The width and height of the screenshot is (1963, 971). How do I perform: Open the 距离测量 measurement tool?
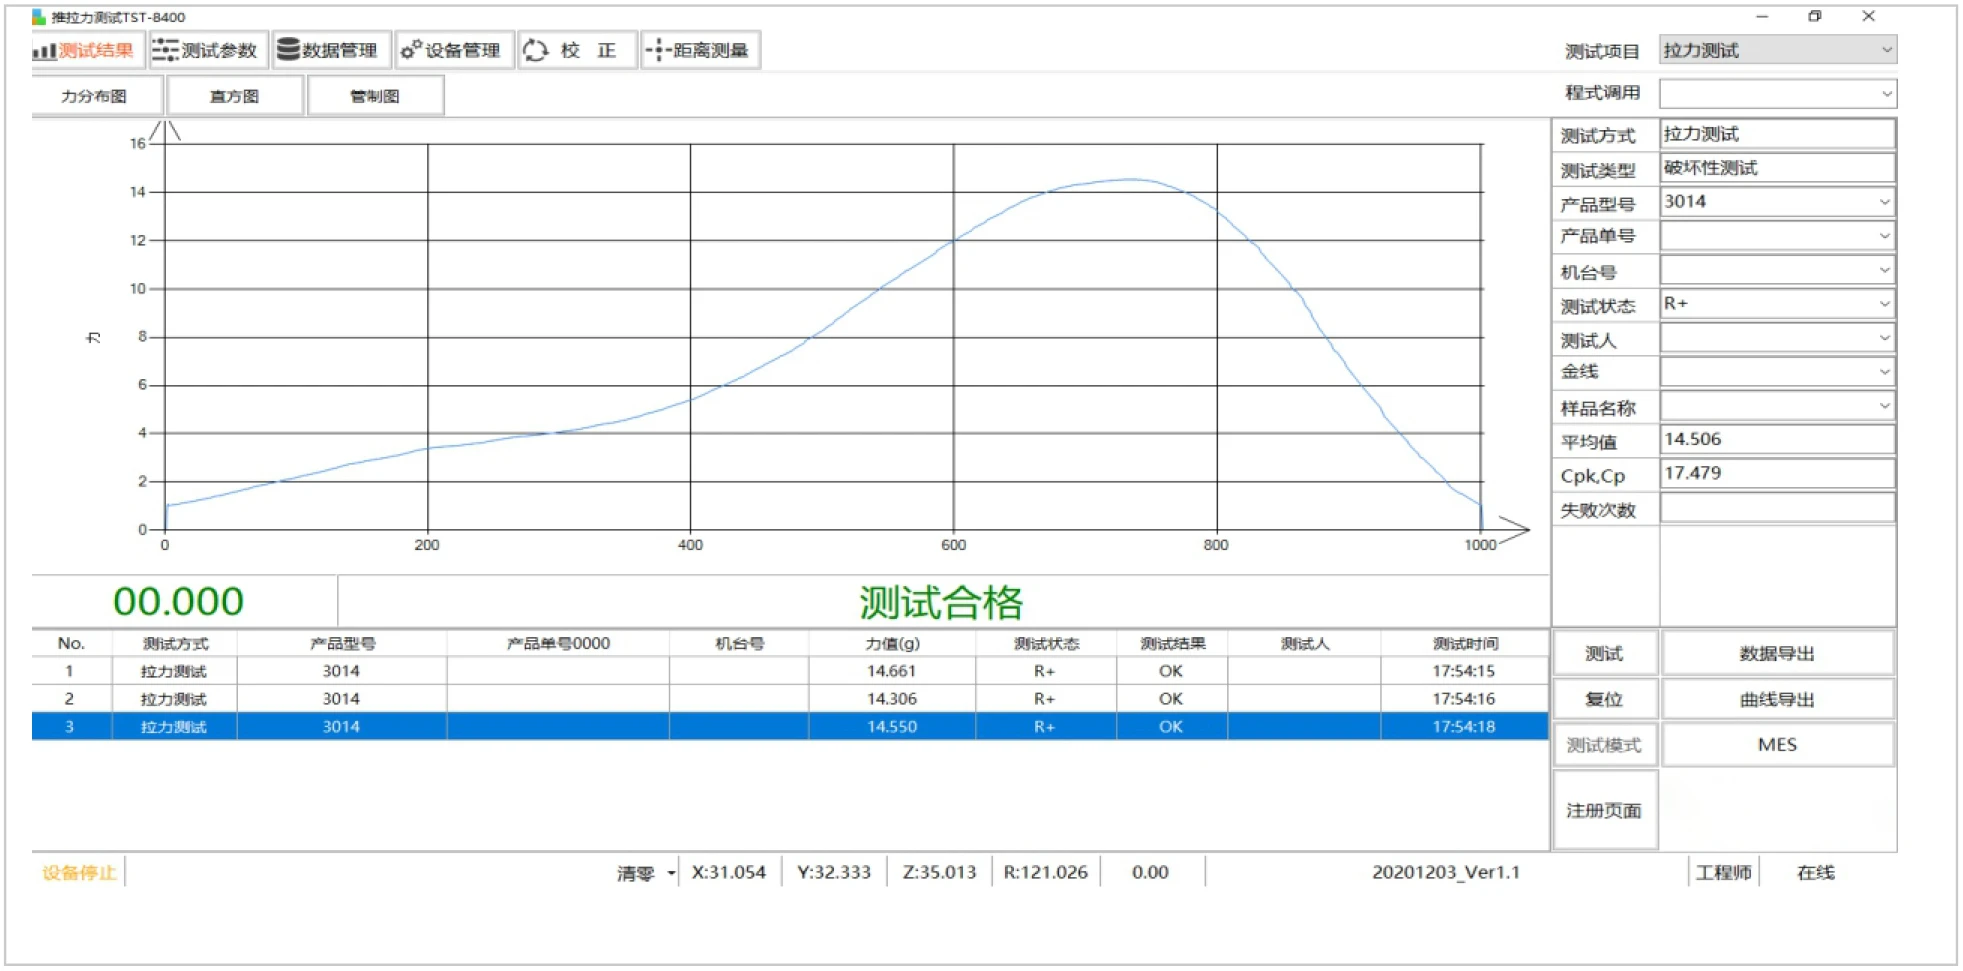[x=699, y=50]
